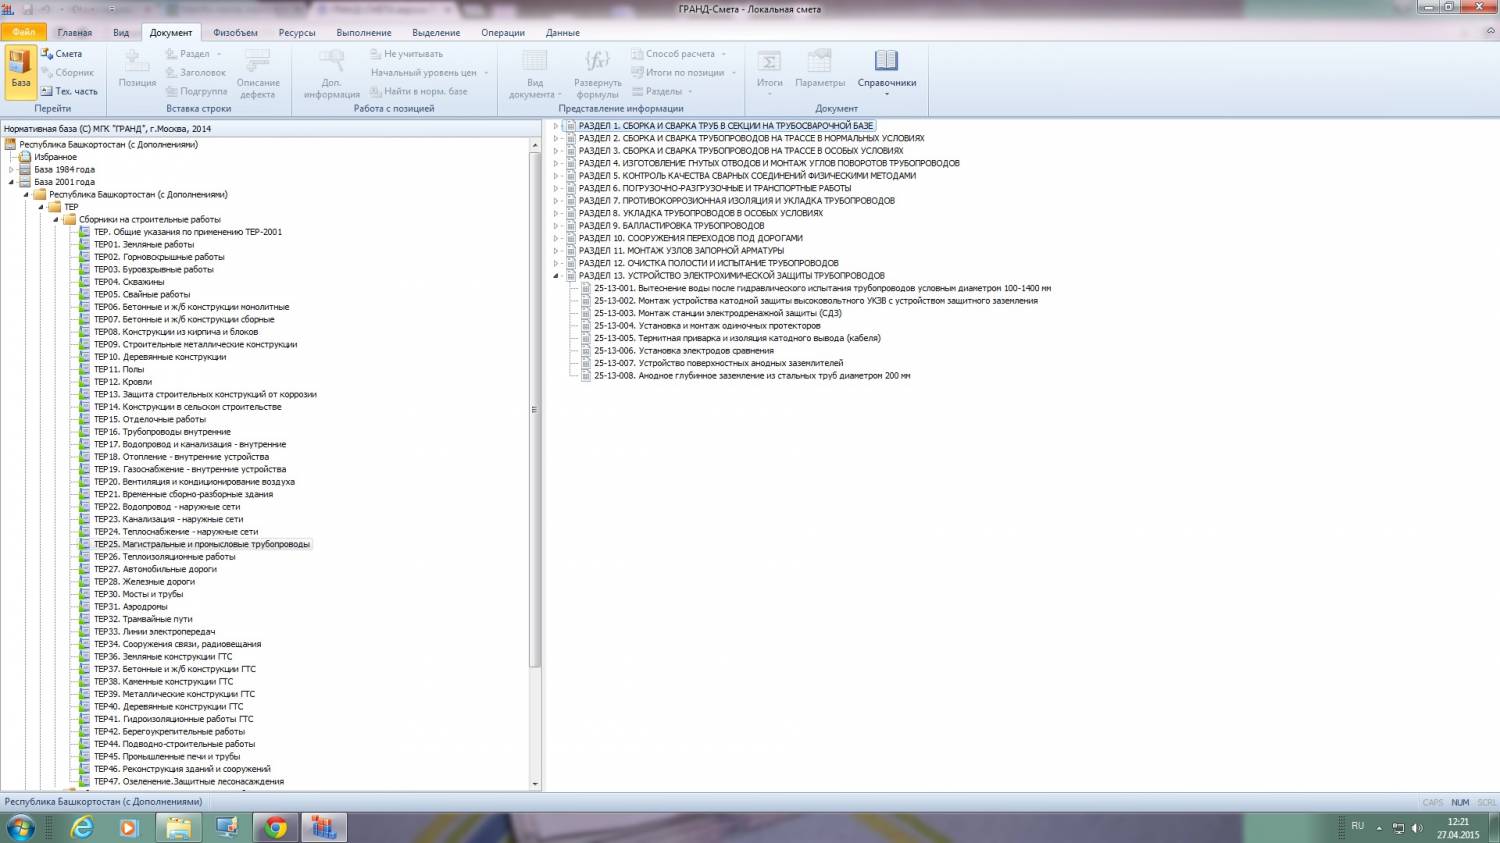Expand База 1984 года tree node
This screenshot has width=1500, height=843.
[x=12, y=170]
